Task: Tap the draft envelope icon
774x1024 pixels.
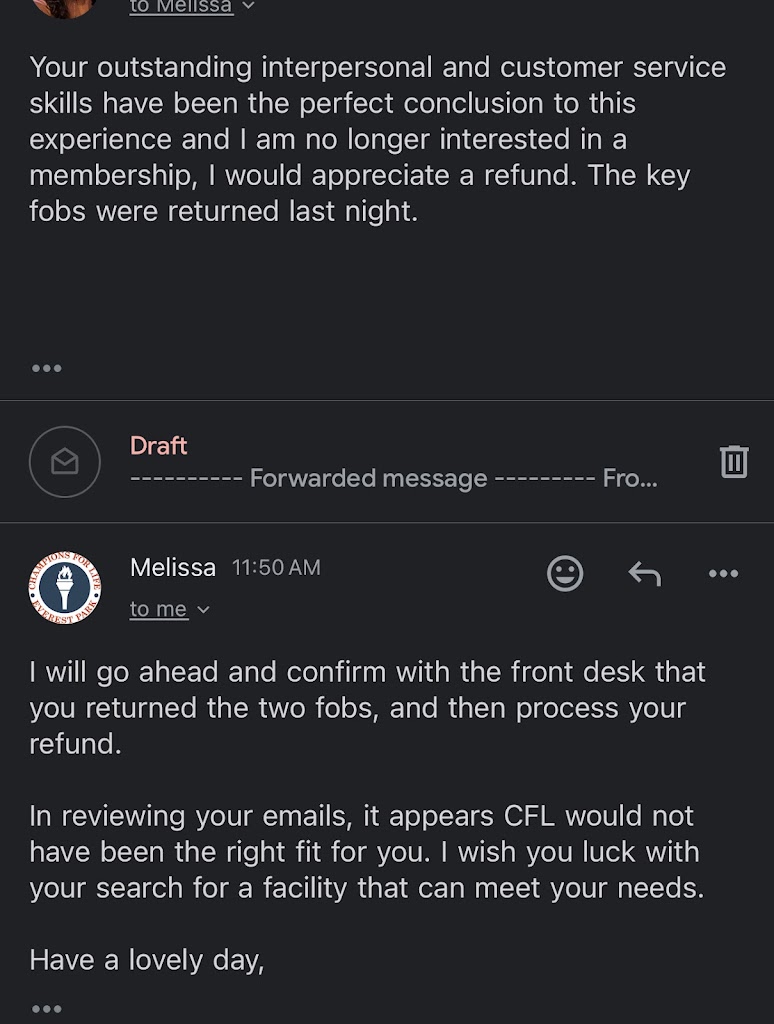Action: click(65, 461)
